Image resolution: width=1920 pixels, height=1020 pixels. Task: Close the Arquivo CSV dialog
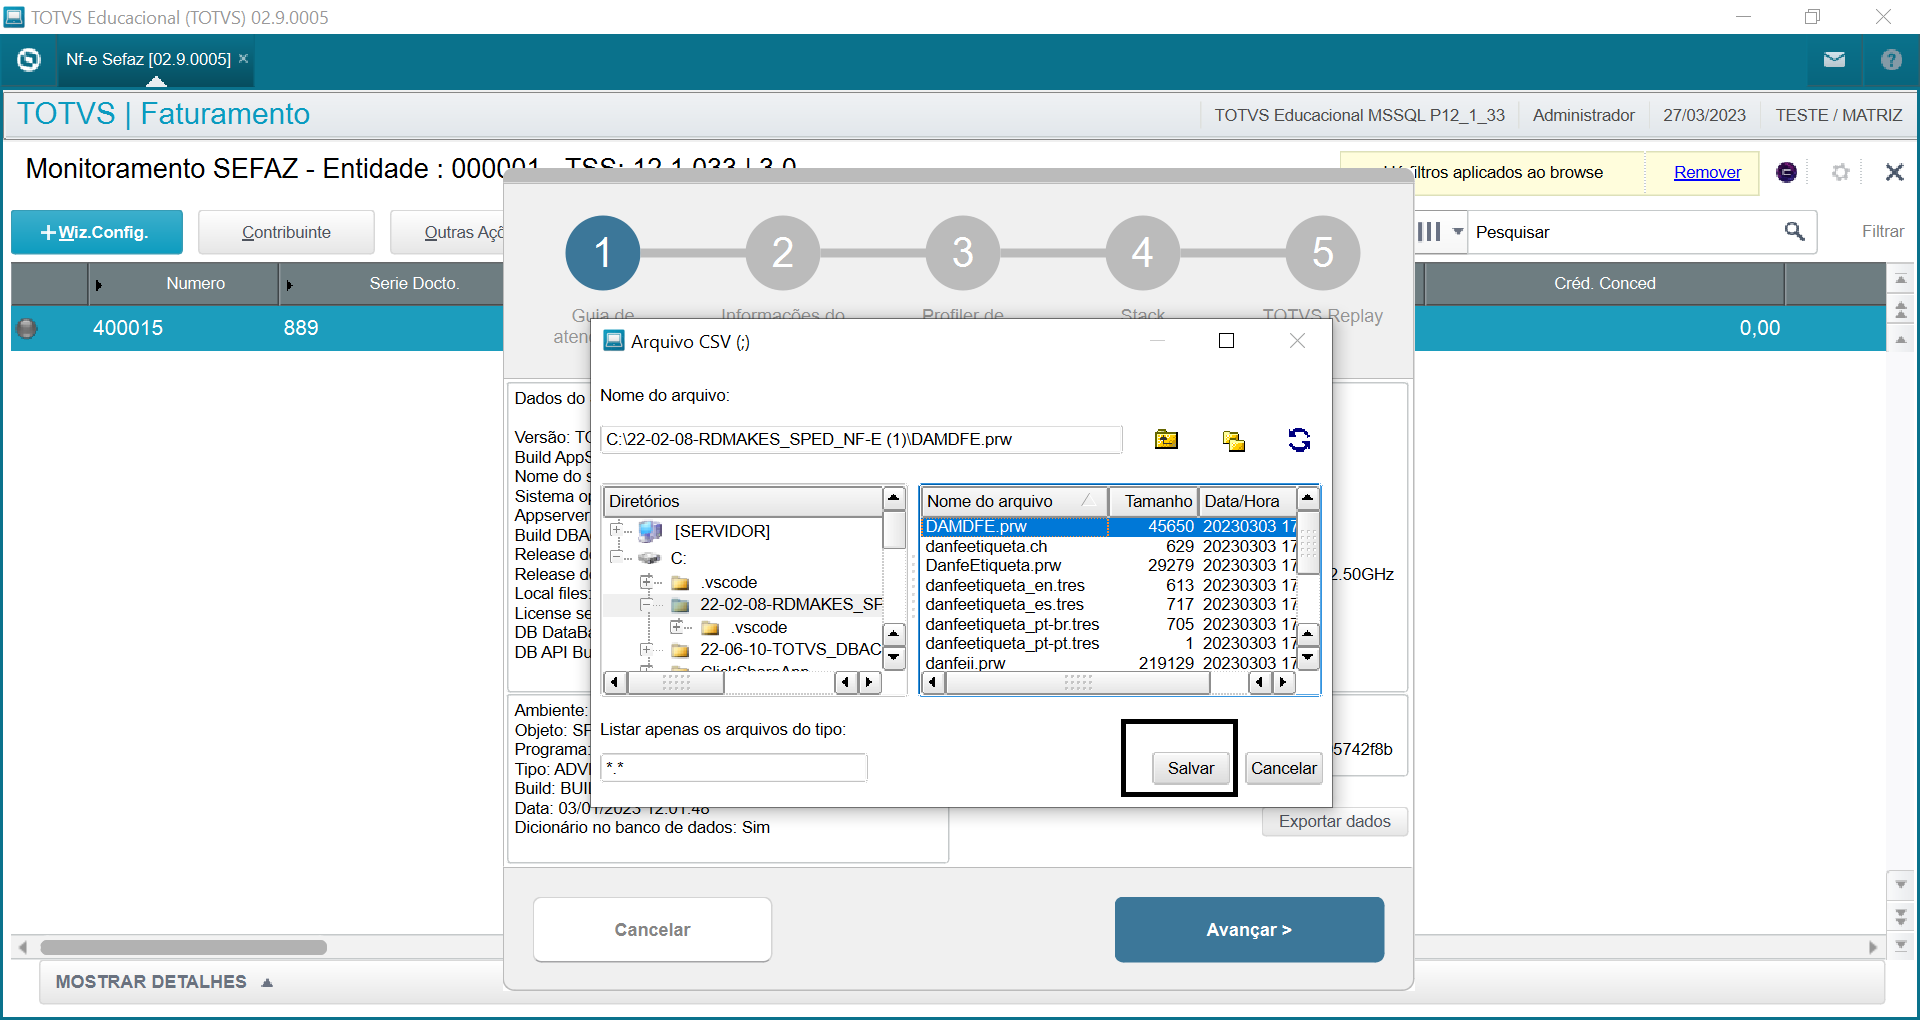(x=1297, y=341)
